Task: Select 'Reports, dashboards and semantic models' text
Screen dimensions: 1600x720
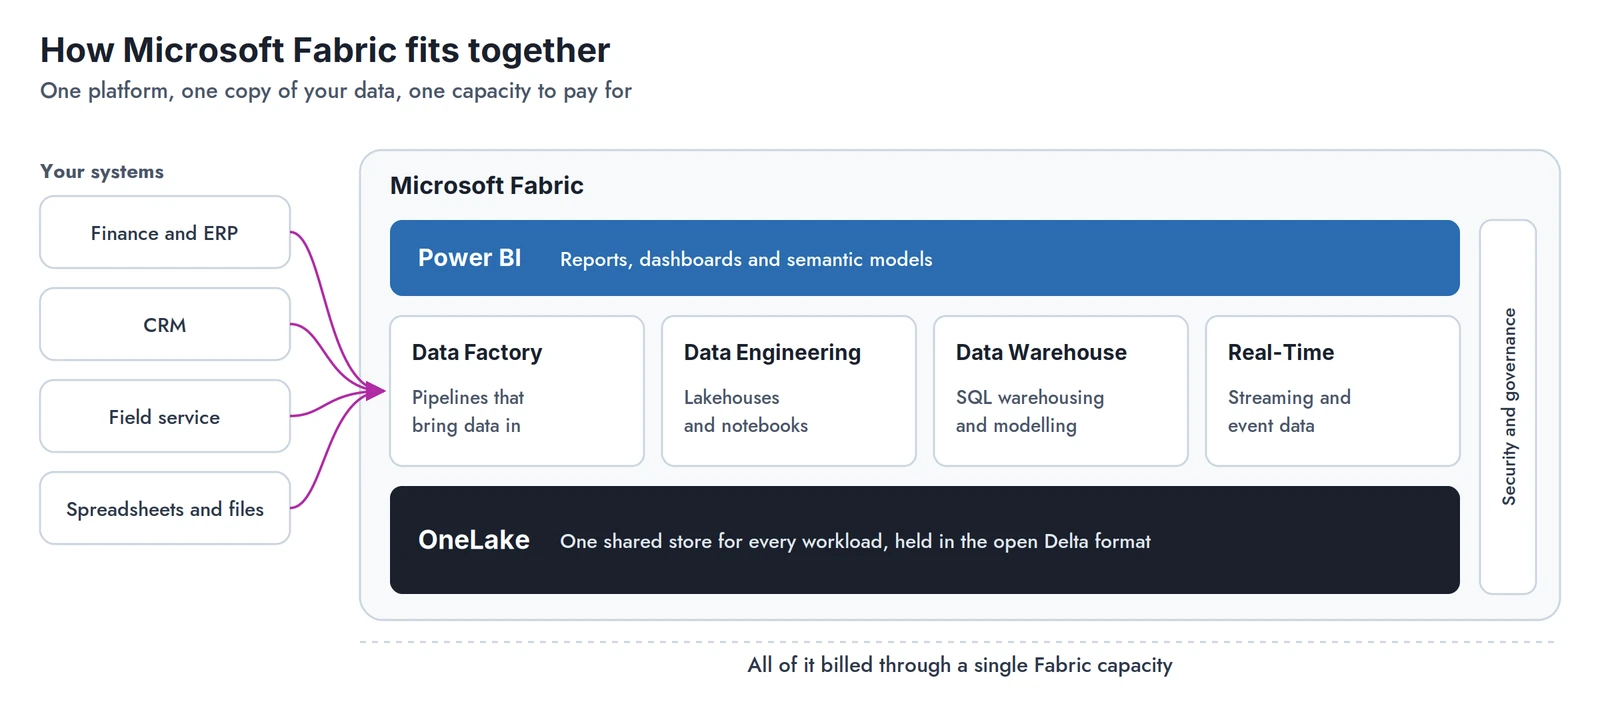Action: 746,259
